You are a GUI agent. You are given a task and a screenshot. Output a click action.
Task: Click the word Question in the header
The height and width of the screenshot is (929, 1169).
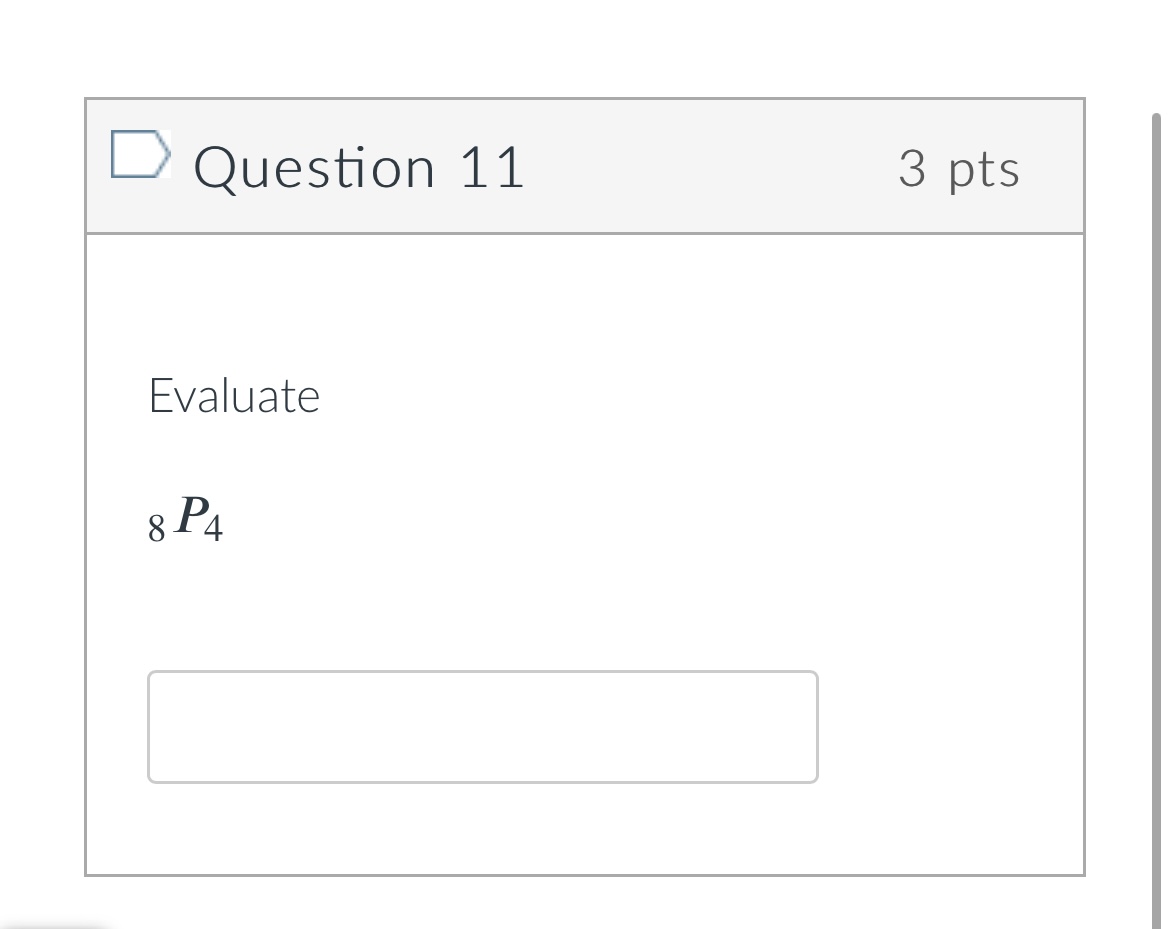(314, 167)
